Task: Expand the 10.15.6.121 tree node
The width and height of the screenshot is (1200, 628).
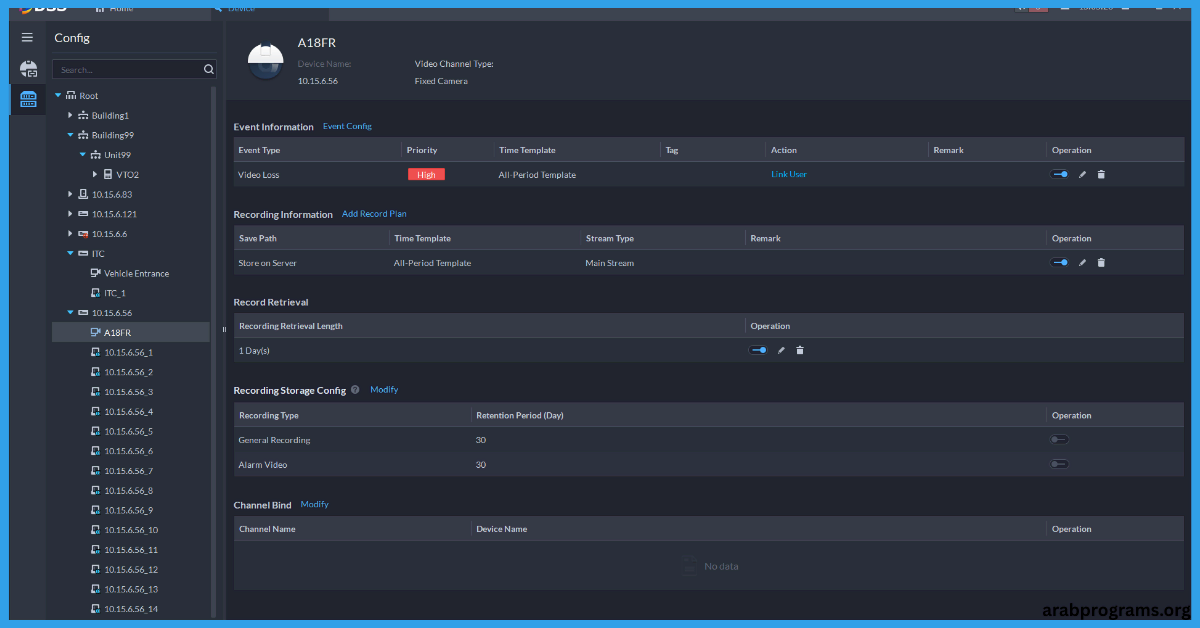Action: [70, 214]
